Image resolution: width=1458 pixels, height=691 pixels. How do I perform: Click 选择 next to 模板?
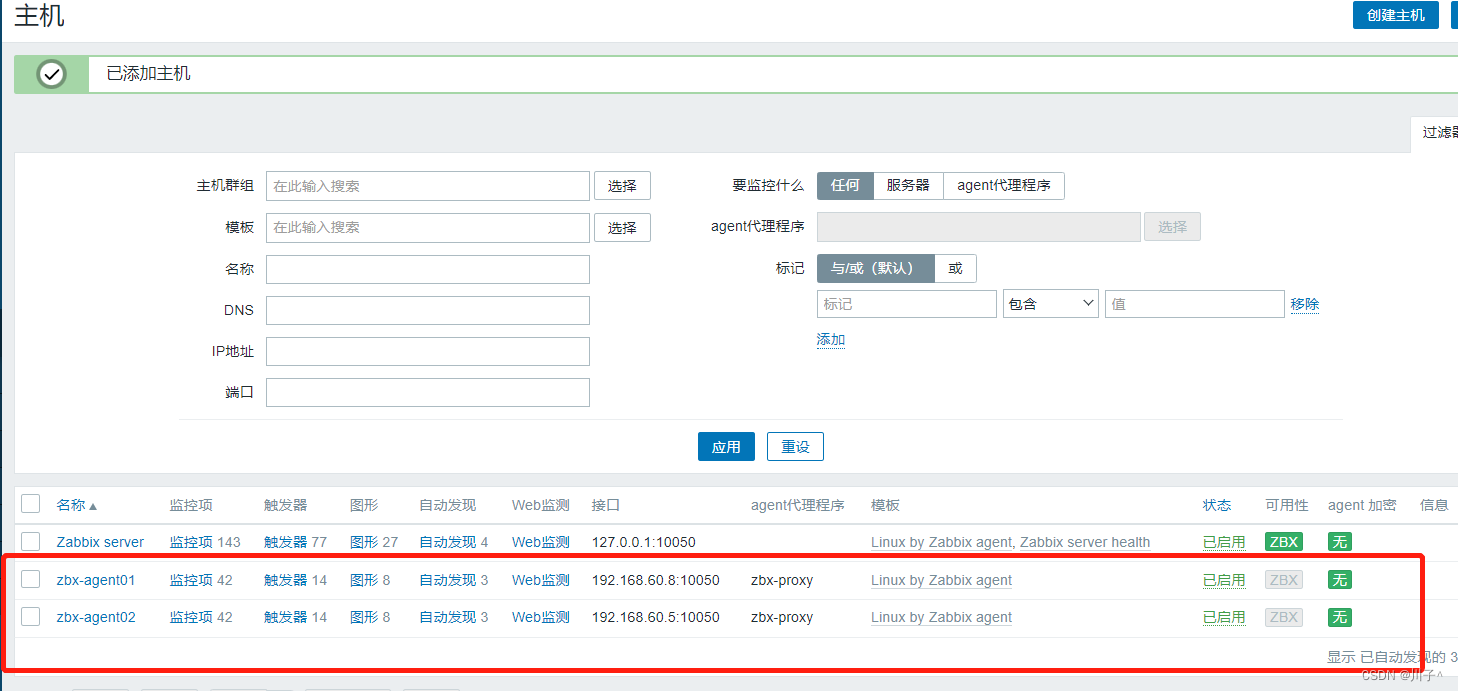[x=622, y=227]
